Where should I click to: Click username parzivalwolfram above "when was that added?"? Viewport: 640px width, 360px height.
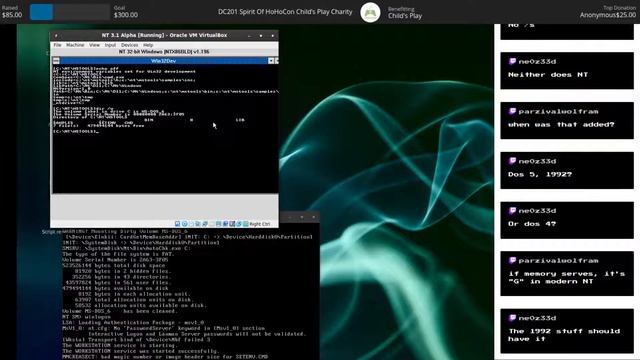point(558,111)
